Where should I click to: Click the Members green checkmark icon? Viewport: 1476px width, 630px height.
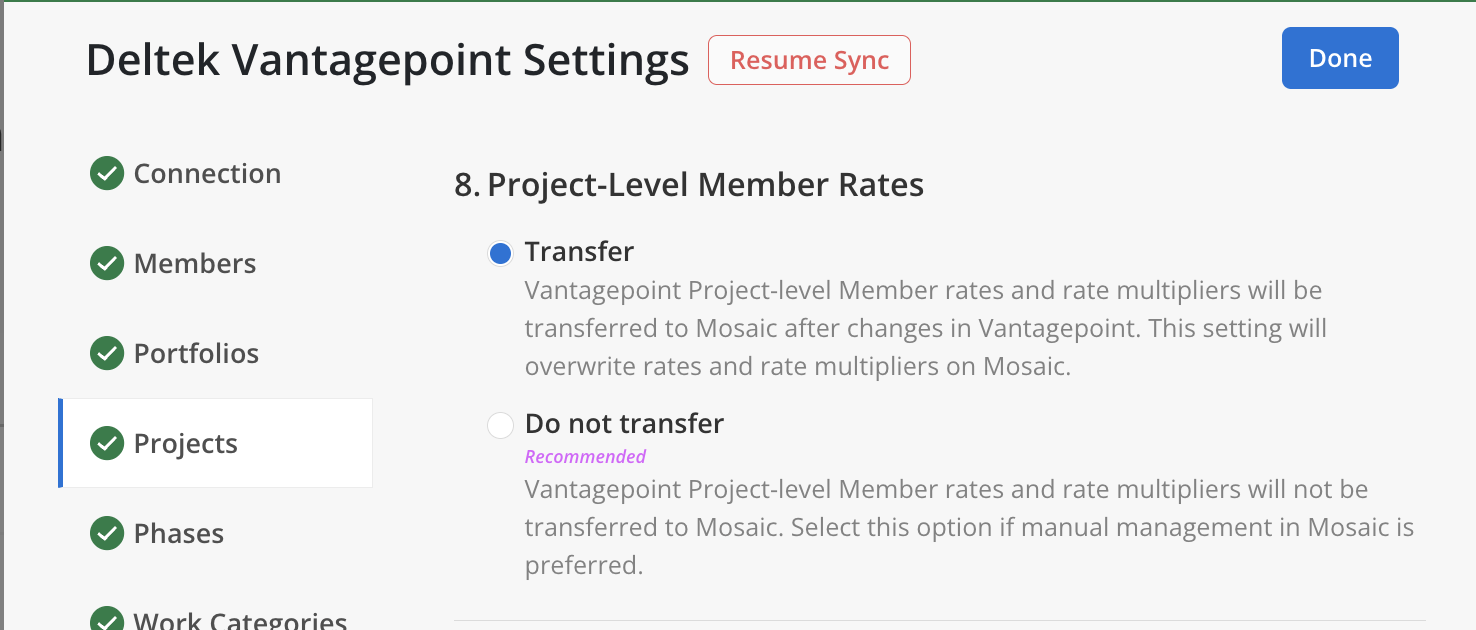(107, 264)
